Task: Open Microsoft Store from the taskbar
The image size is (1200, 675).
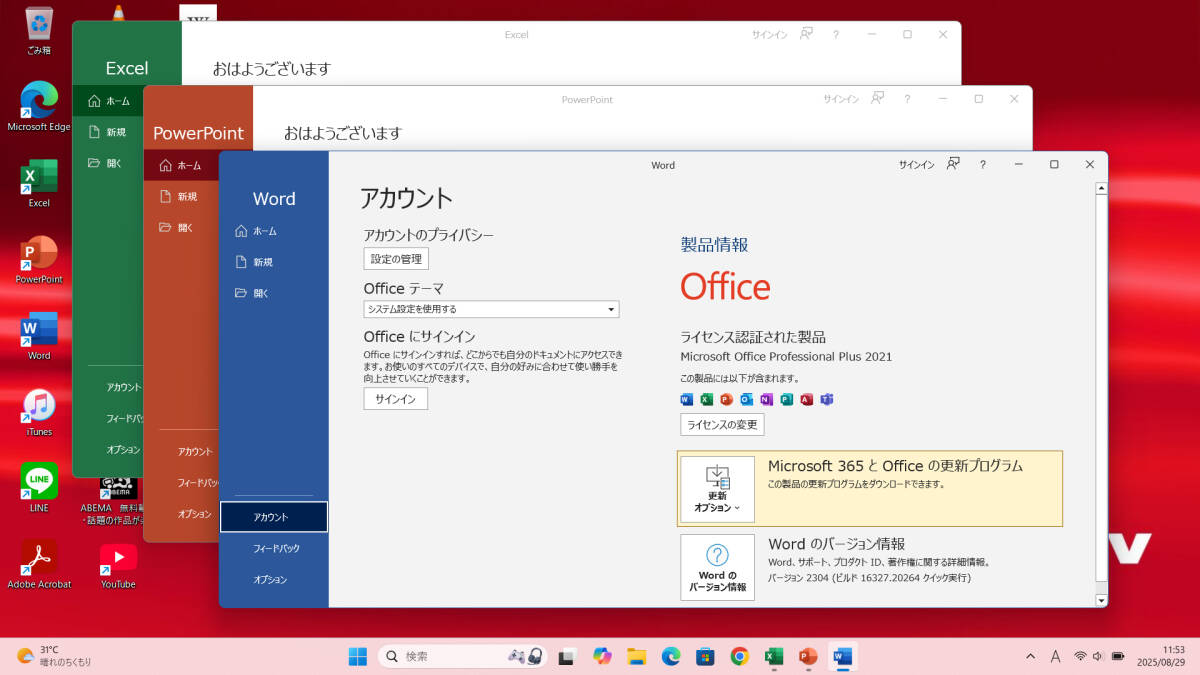Action: [x=705, y=656]
